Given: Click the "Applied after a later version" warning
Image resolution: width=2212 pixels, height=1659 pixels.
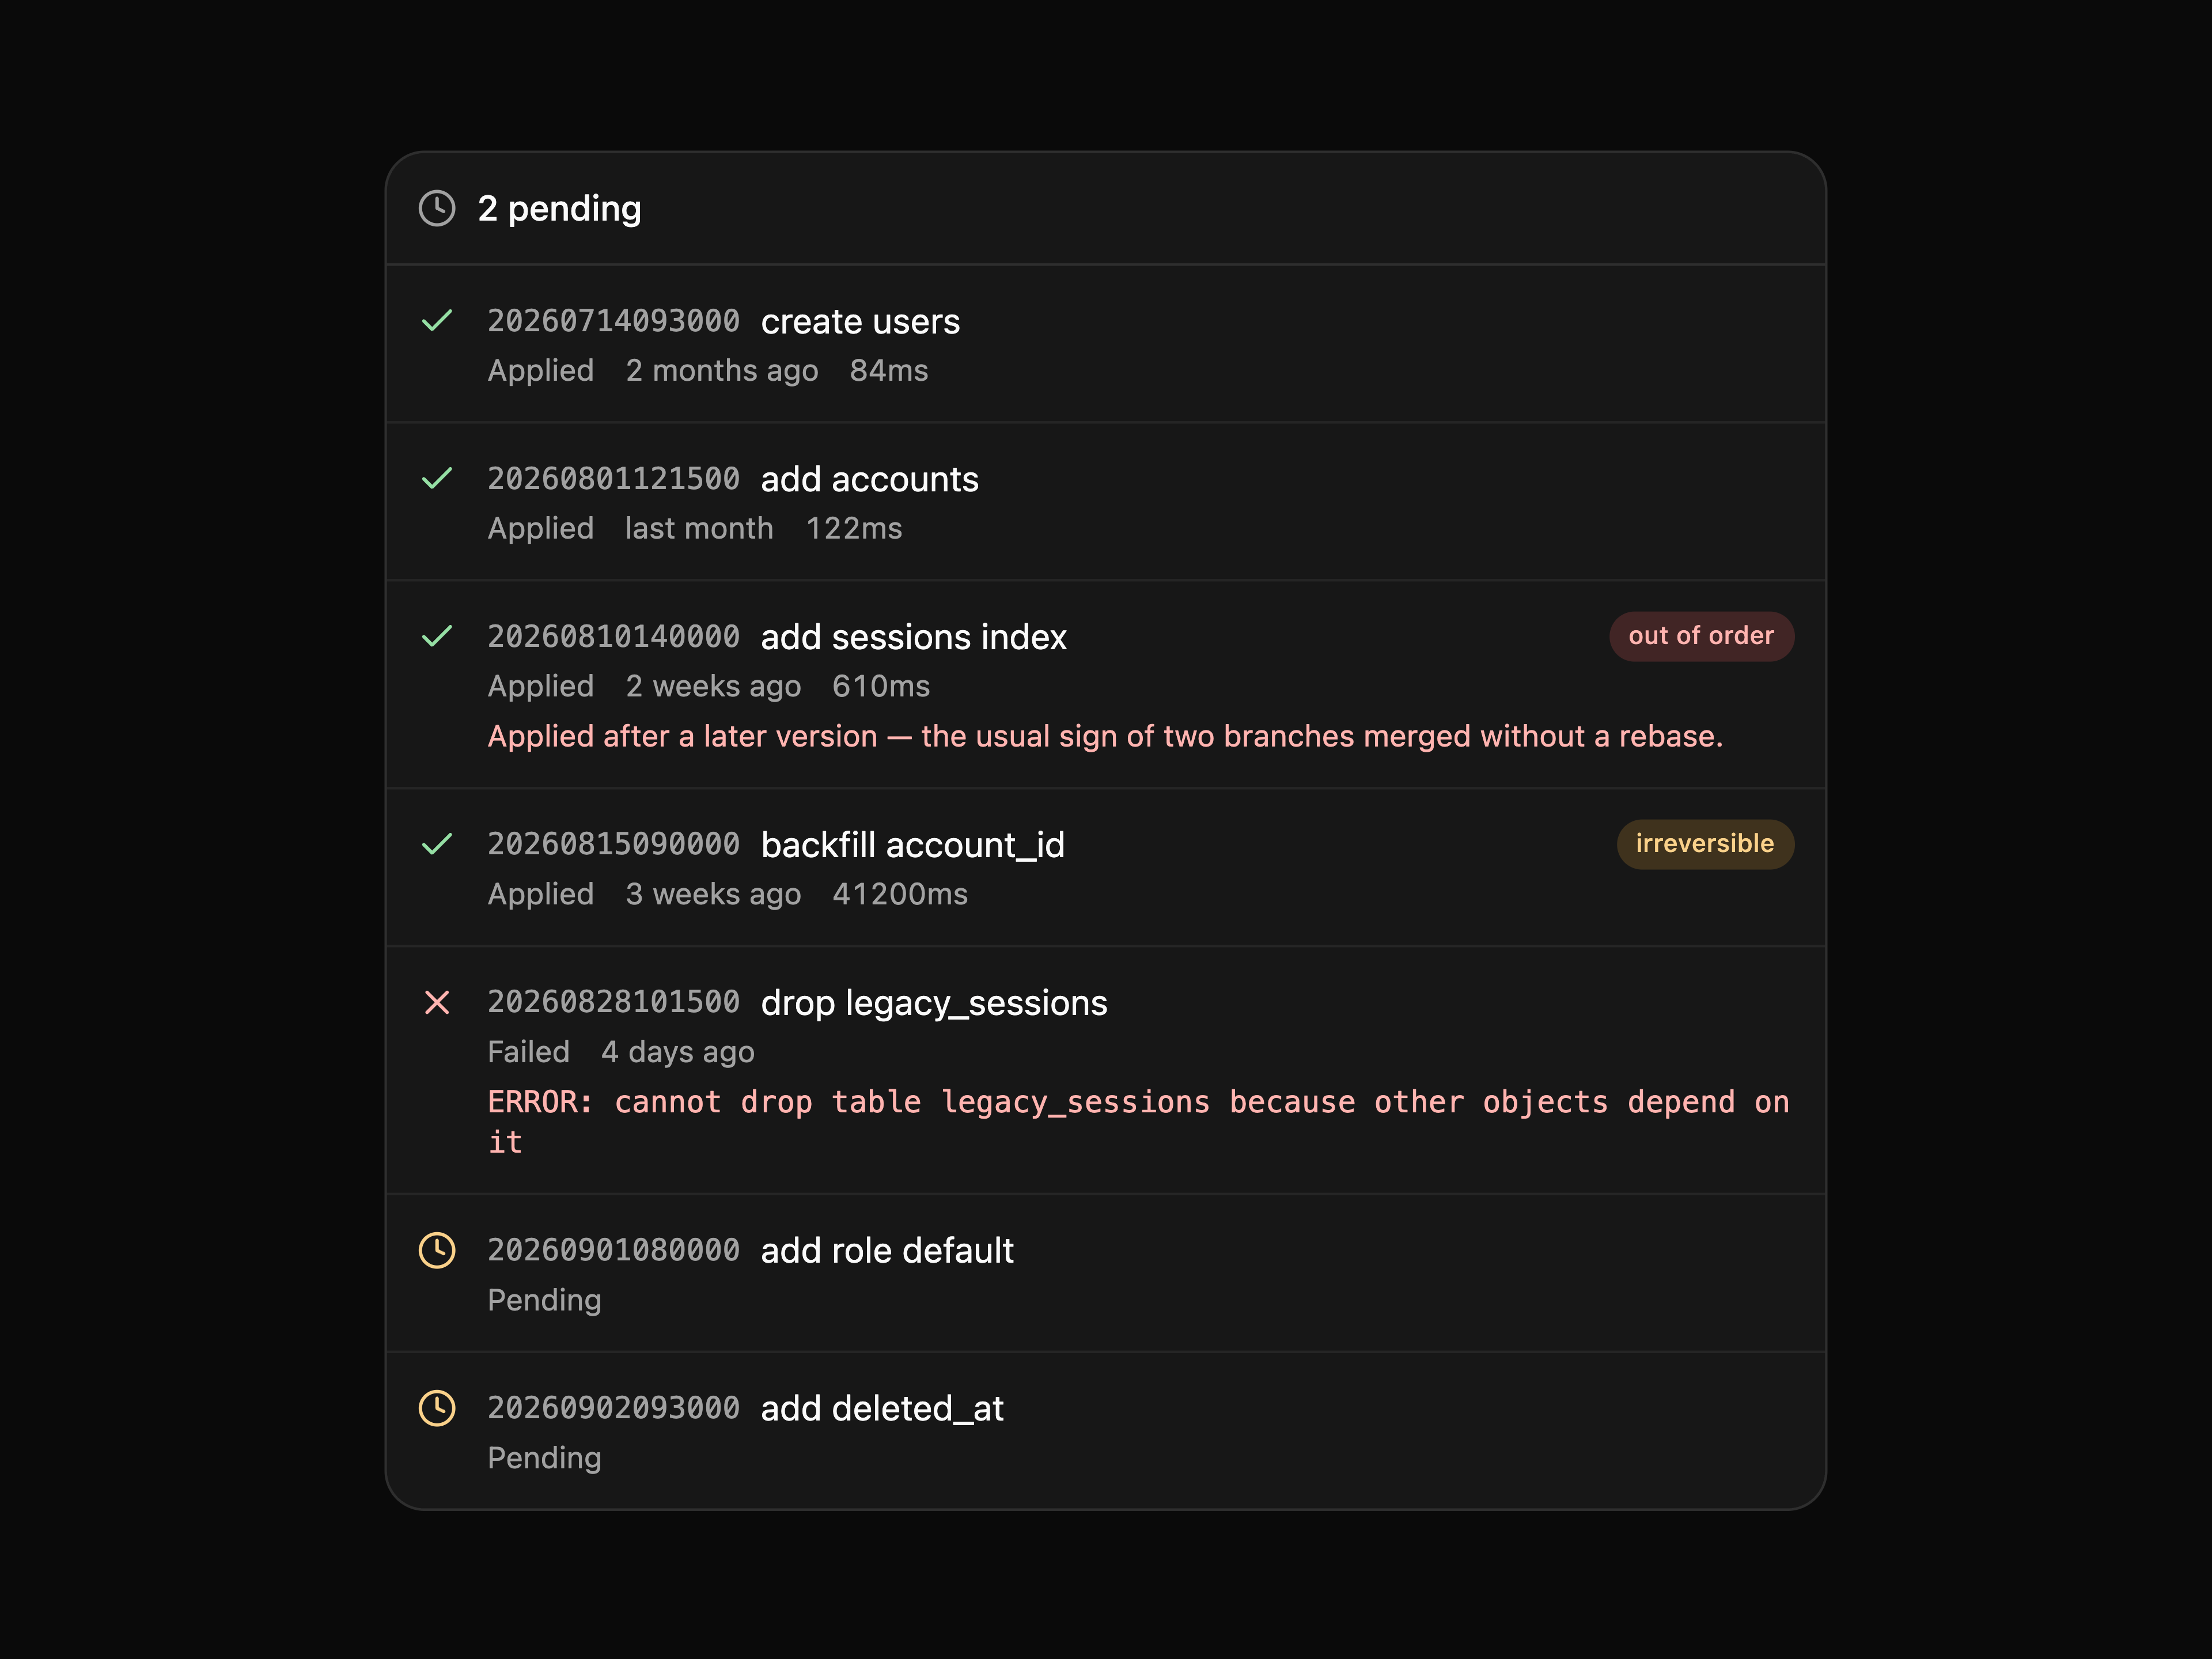Looking at the screenshot, I should (x=1105, y=736).
